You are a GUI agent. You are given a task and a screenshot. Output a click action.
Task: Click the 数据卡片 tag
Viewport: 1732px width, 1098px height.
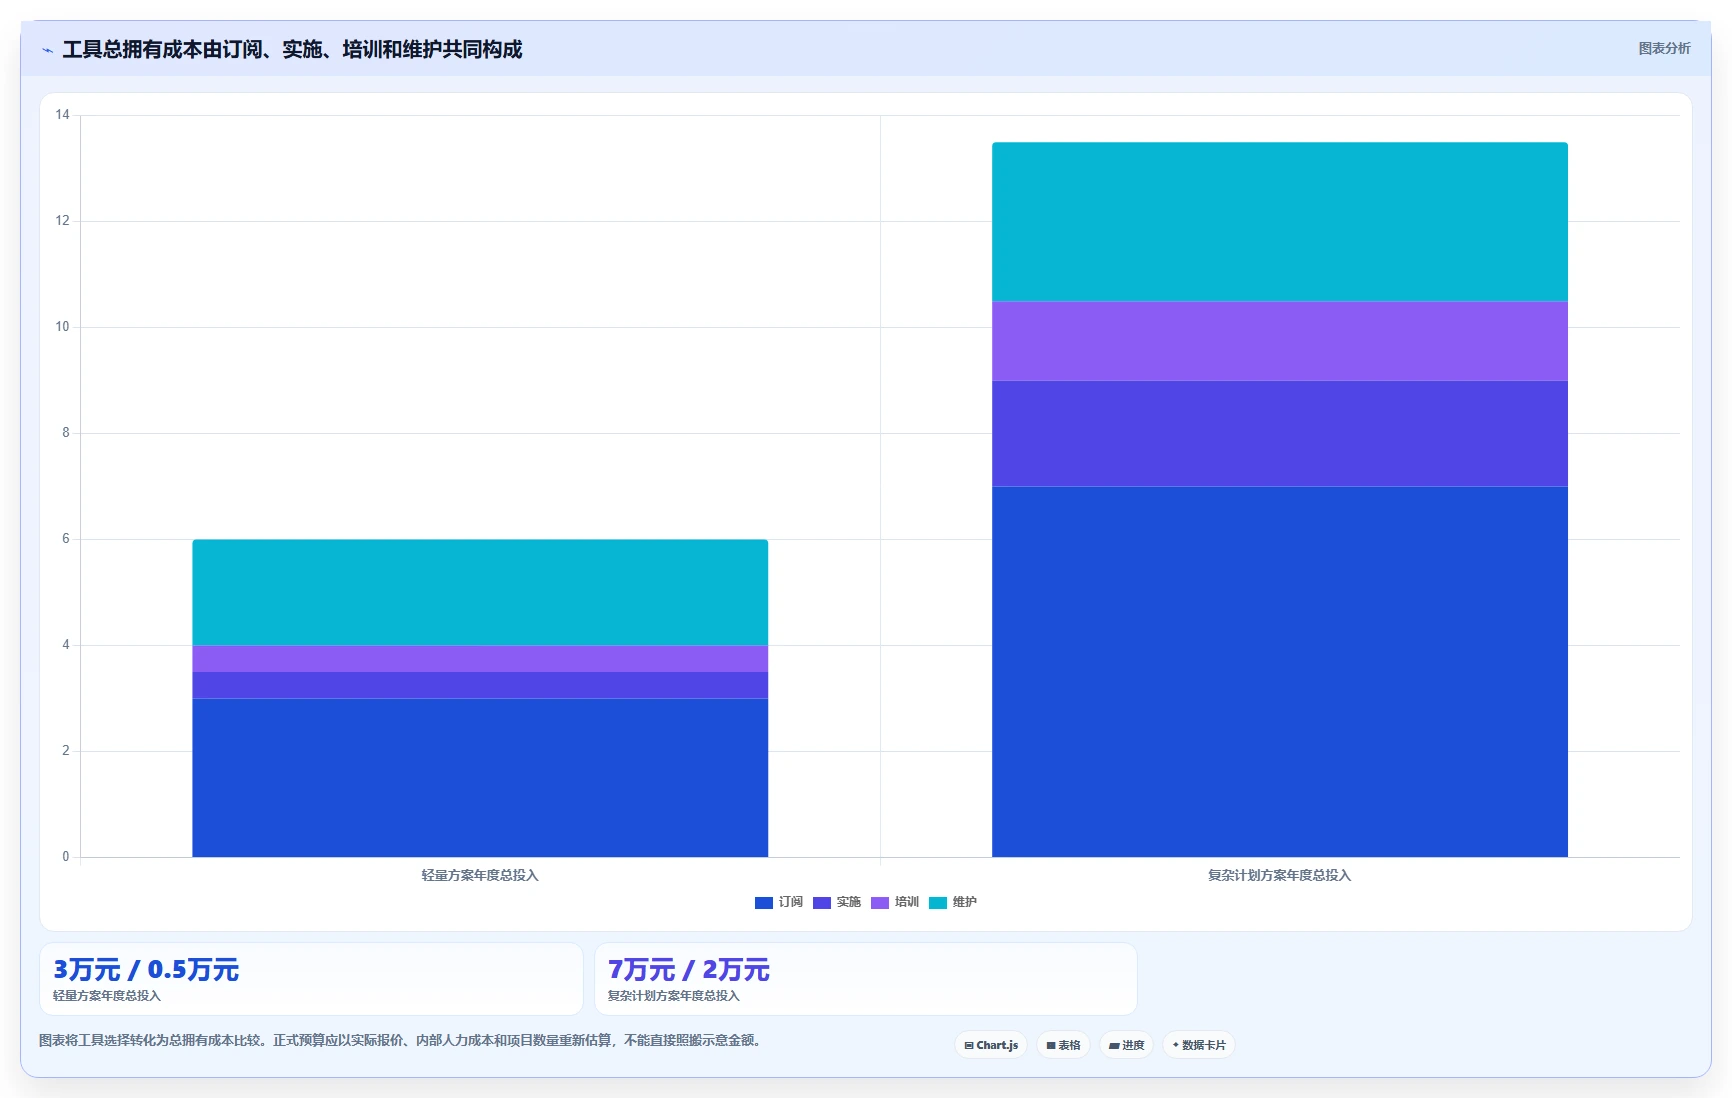pyautogui.click(x=1198, y=1045)
